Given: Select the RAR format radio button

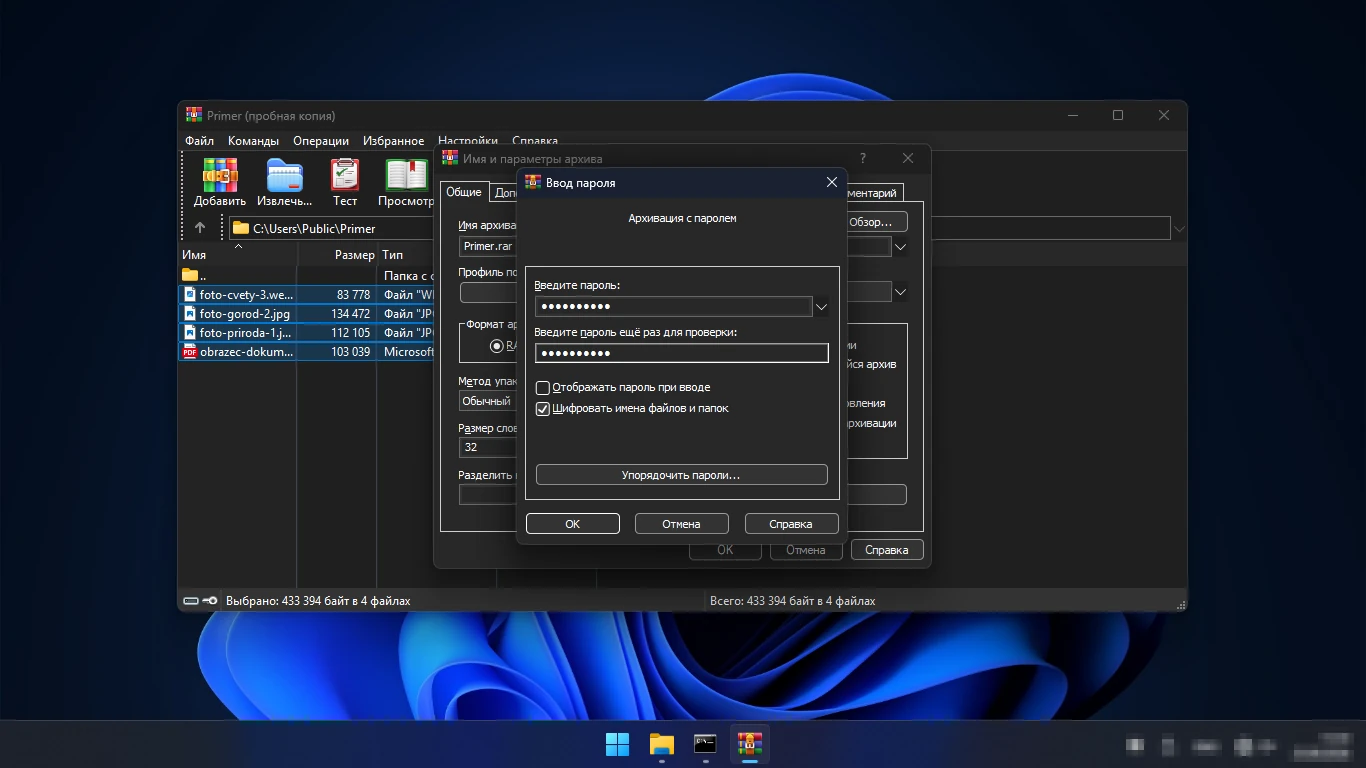Looking at the screenshot, I should click(x=497, y=345).
